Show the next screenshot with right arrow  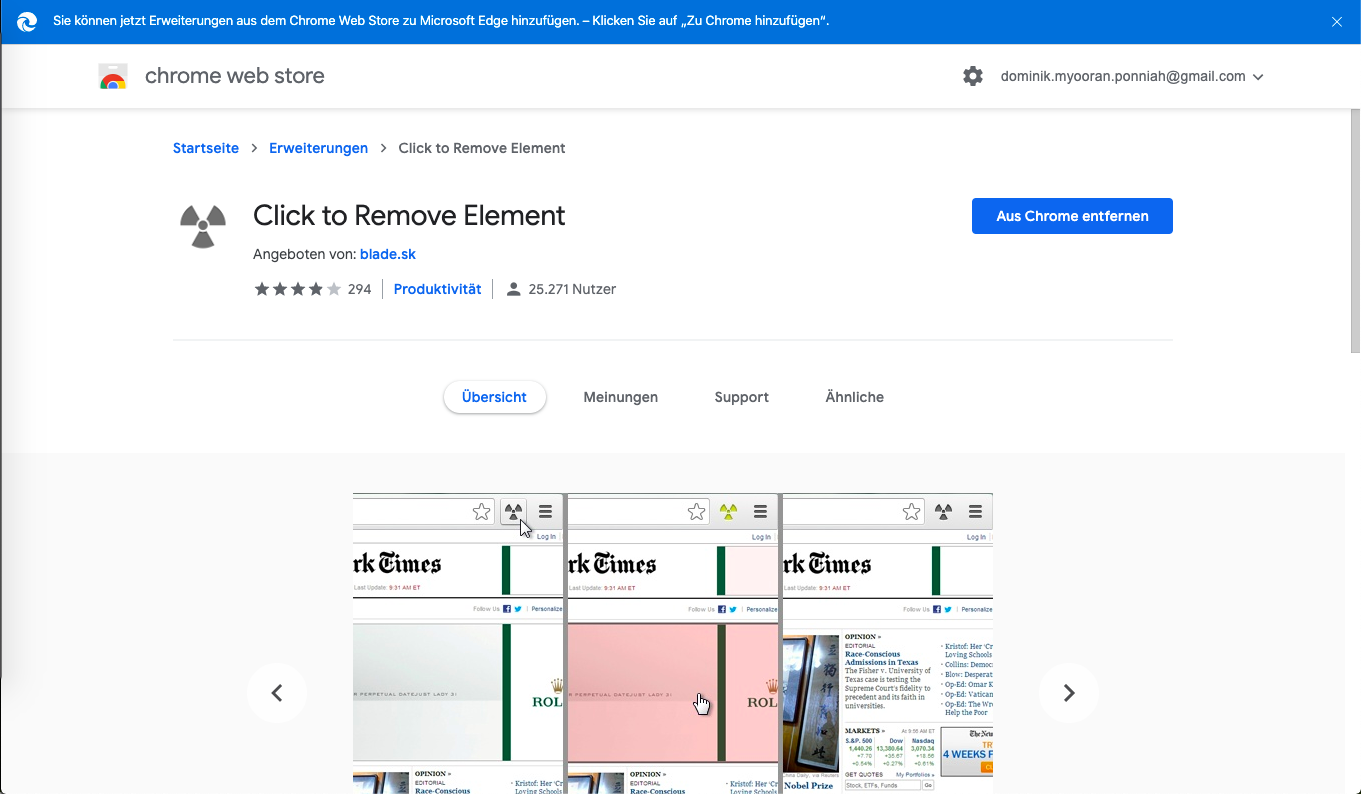[1068, 693]
